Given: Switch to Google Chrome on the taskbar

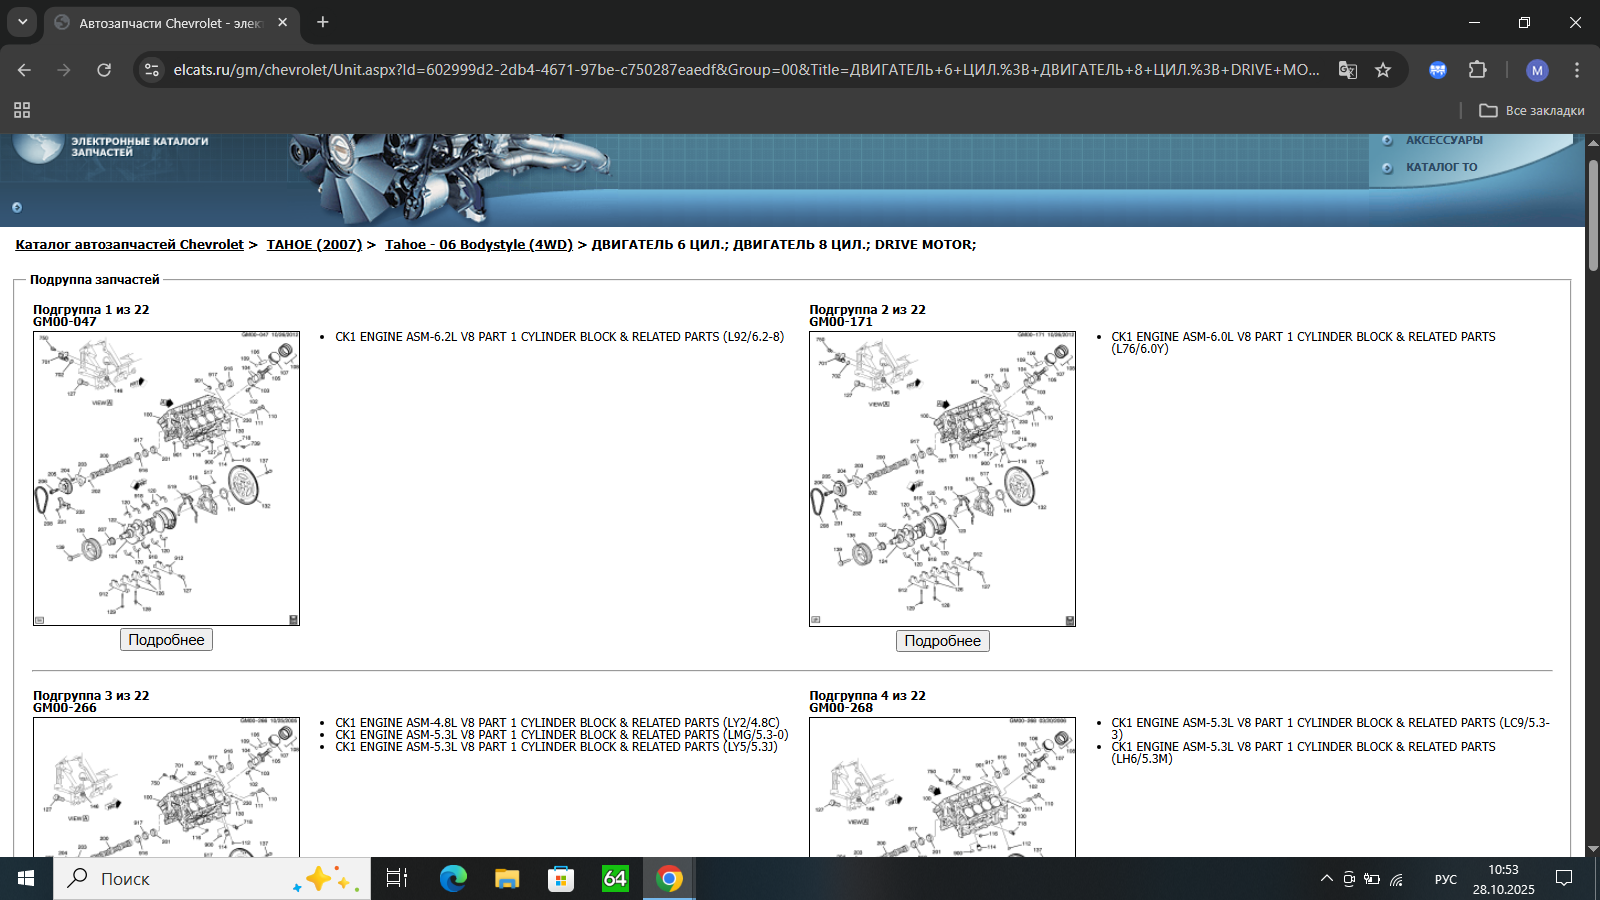Looking at the screenshot, I should tap(669, 879).
